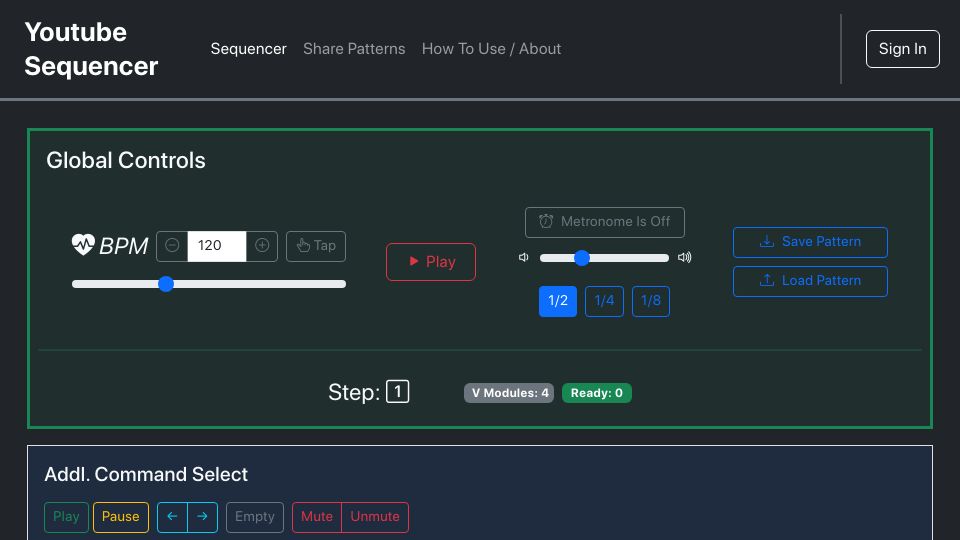Image resolution: width=960 pixels, height=540 pixels.
Task: Select the 1/2 metronome division
Action: pos(558,301)
